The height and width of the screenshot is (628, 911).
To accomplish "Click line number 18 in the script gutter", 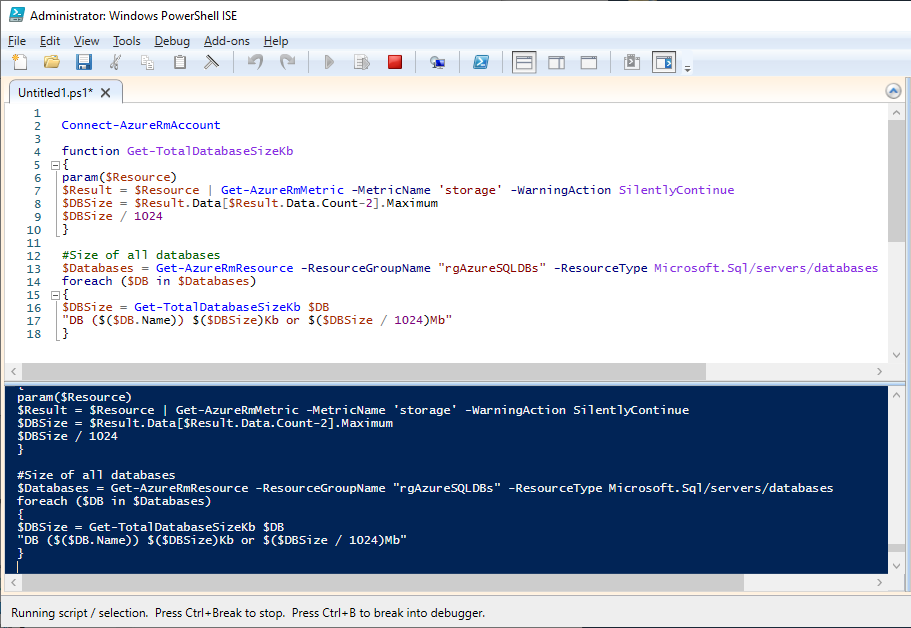I will pos(34,334).
